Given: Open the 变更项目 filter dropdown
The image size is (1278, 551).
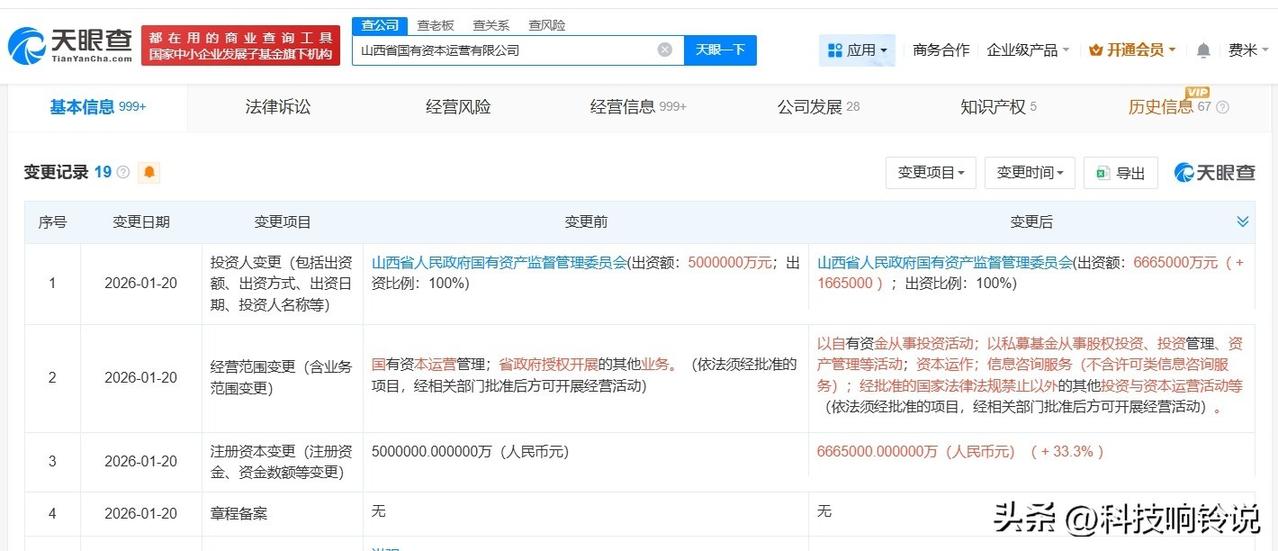Looking at the screenshot, I should click(930, 172).
